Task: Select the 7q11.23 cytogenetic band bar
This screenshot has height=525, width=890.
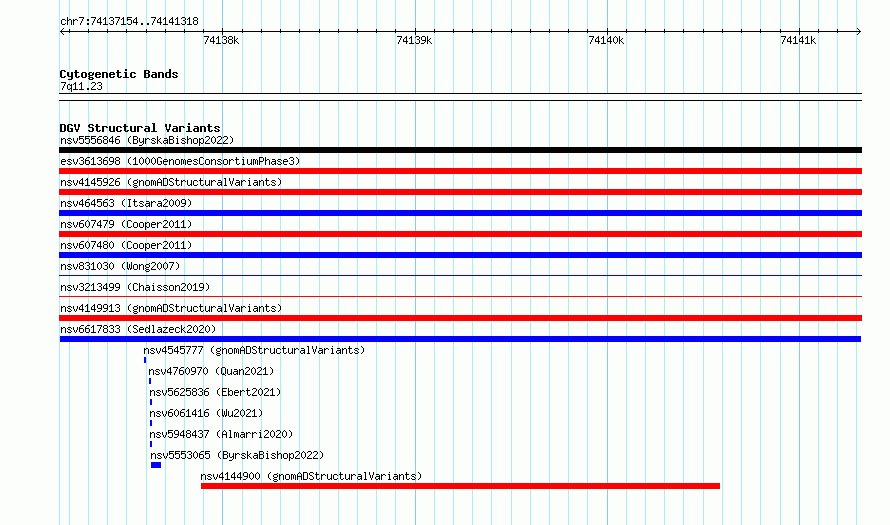Action: pyautogui.click(x=460, y=97)
